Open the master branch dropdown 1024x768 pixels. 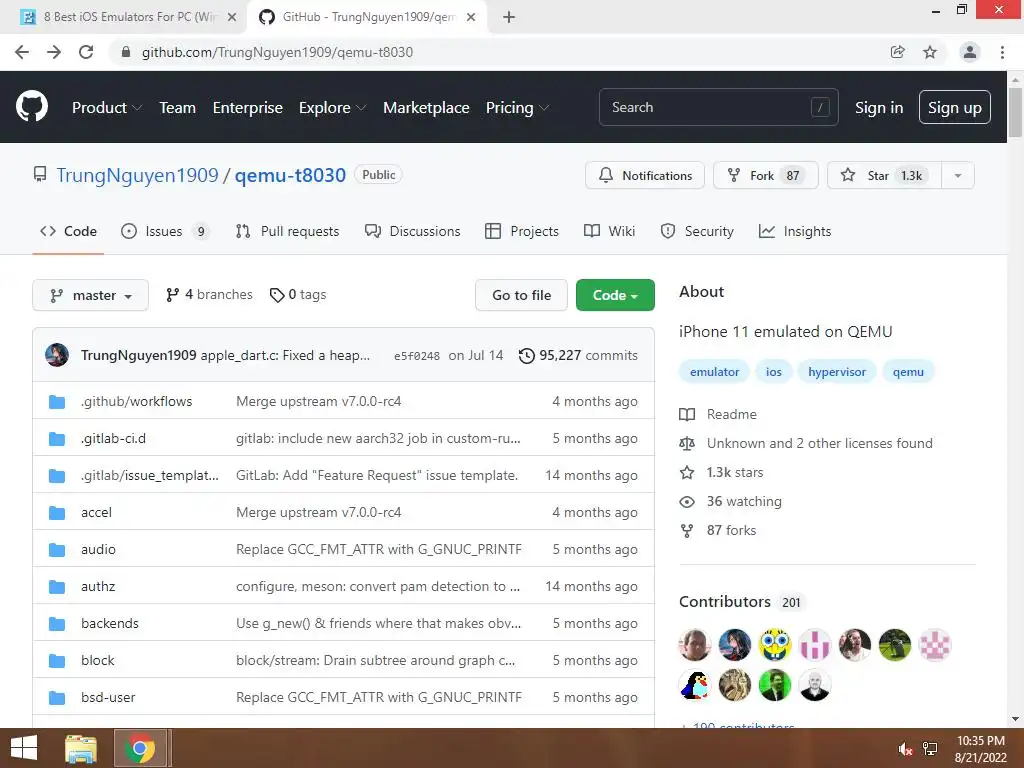point(90,295)
